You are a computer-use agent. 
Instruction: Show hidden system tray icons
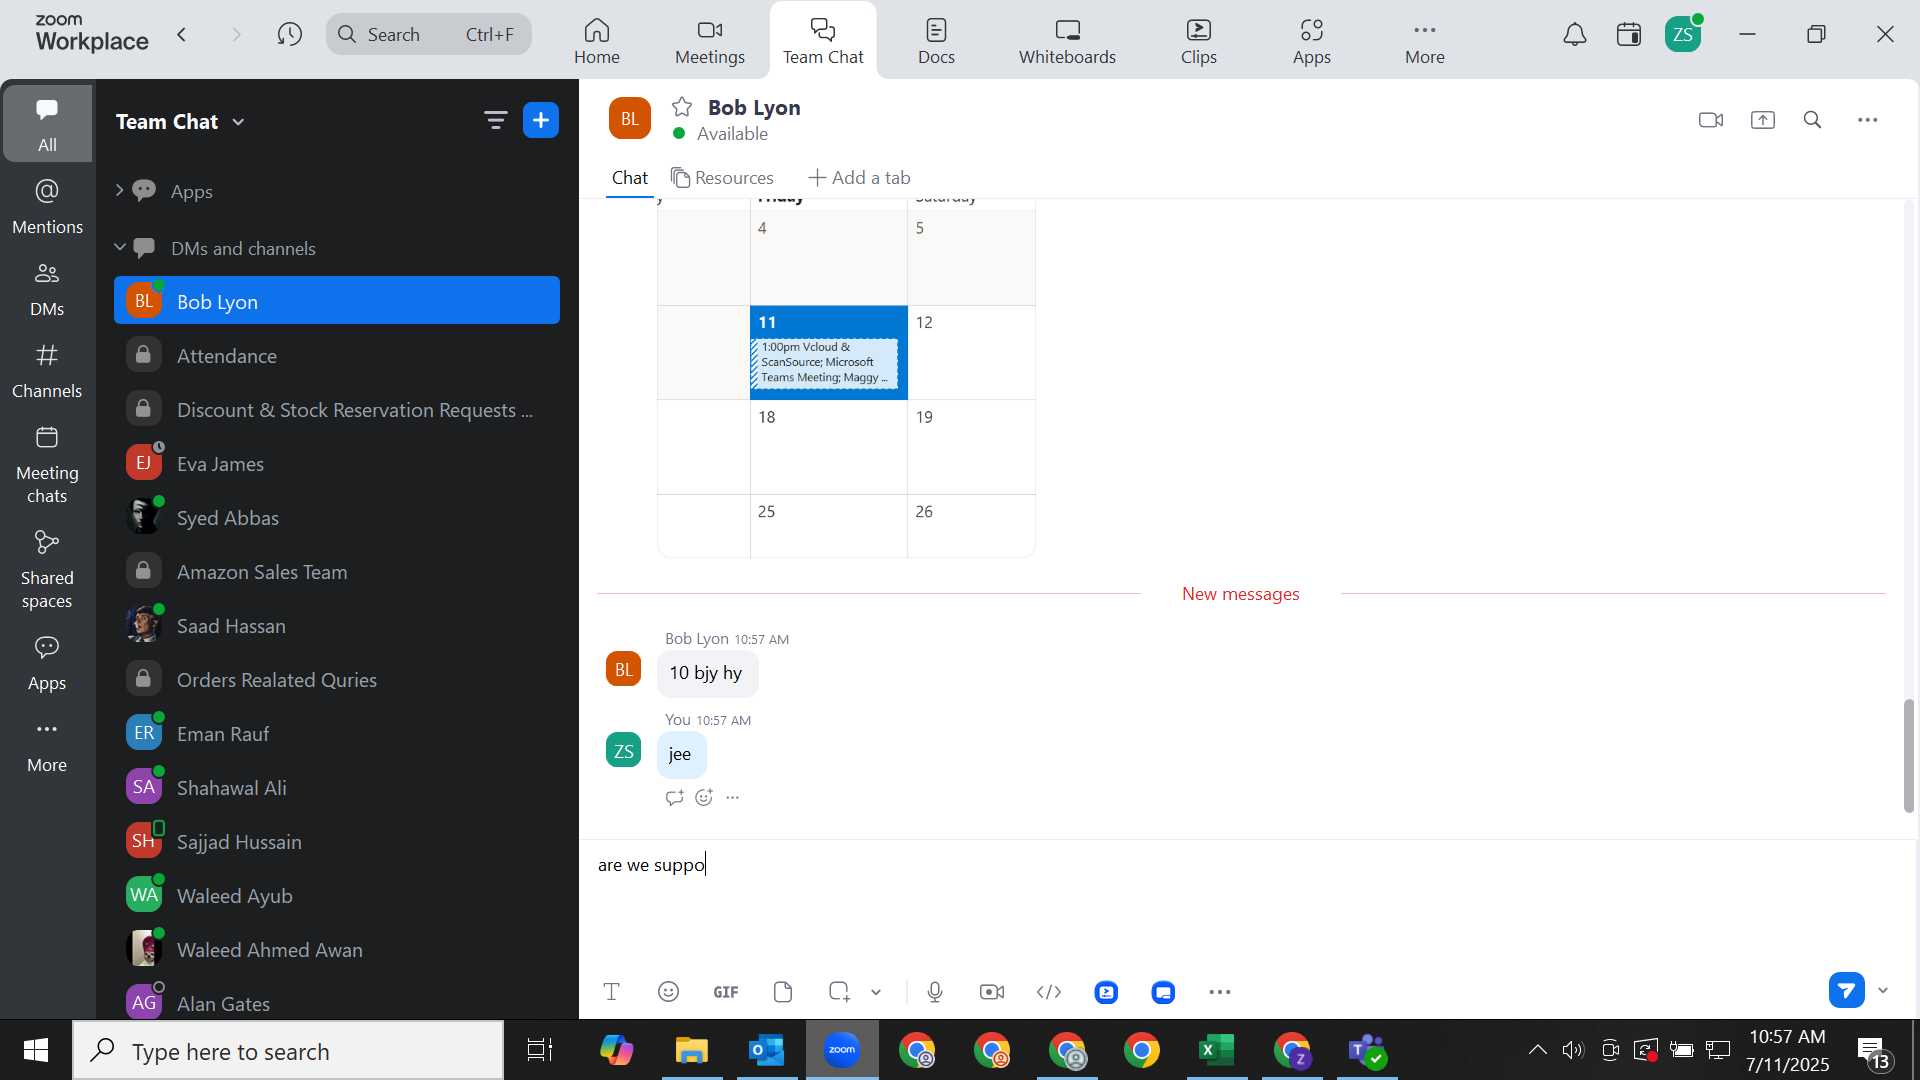point(1538,1050)
